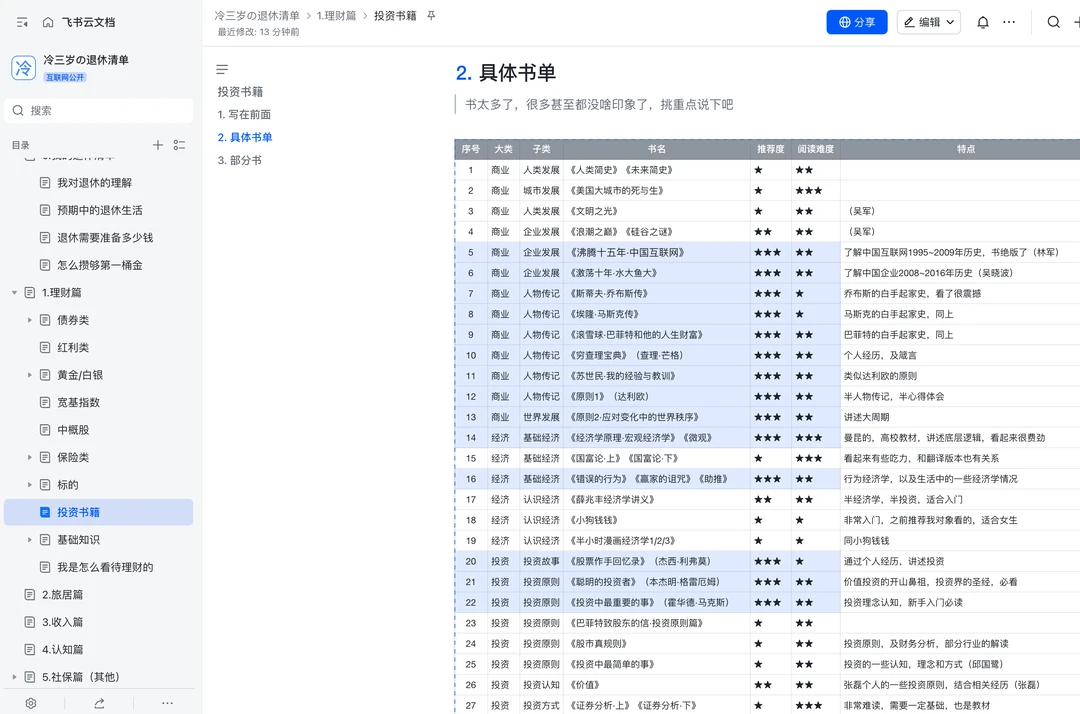Click the blue 分享 button
Image resolution: width=1080 pixels, height=714 pixels.
pyautogui.click(x=857, y=22)
